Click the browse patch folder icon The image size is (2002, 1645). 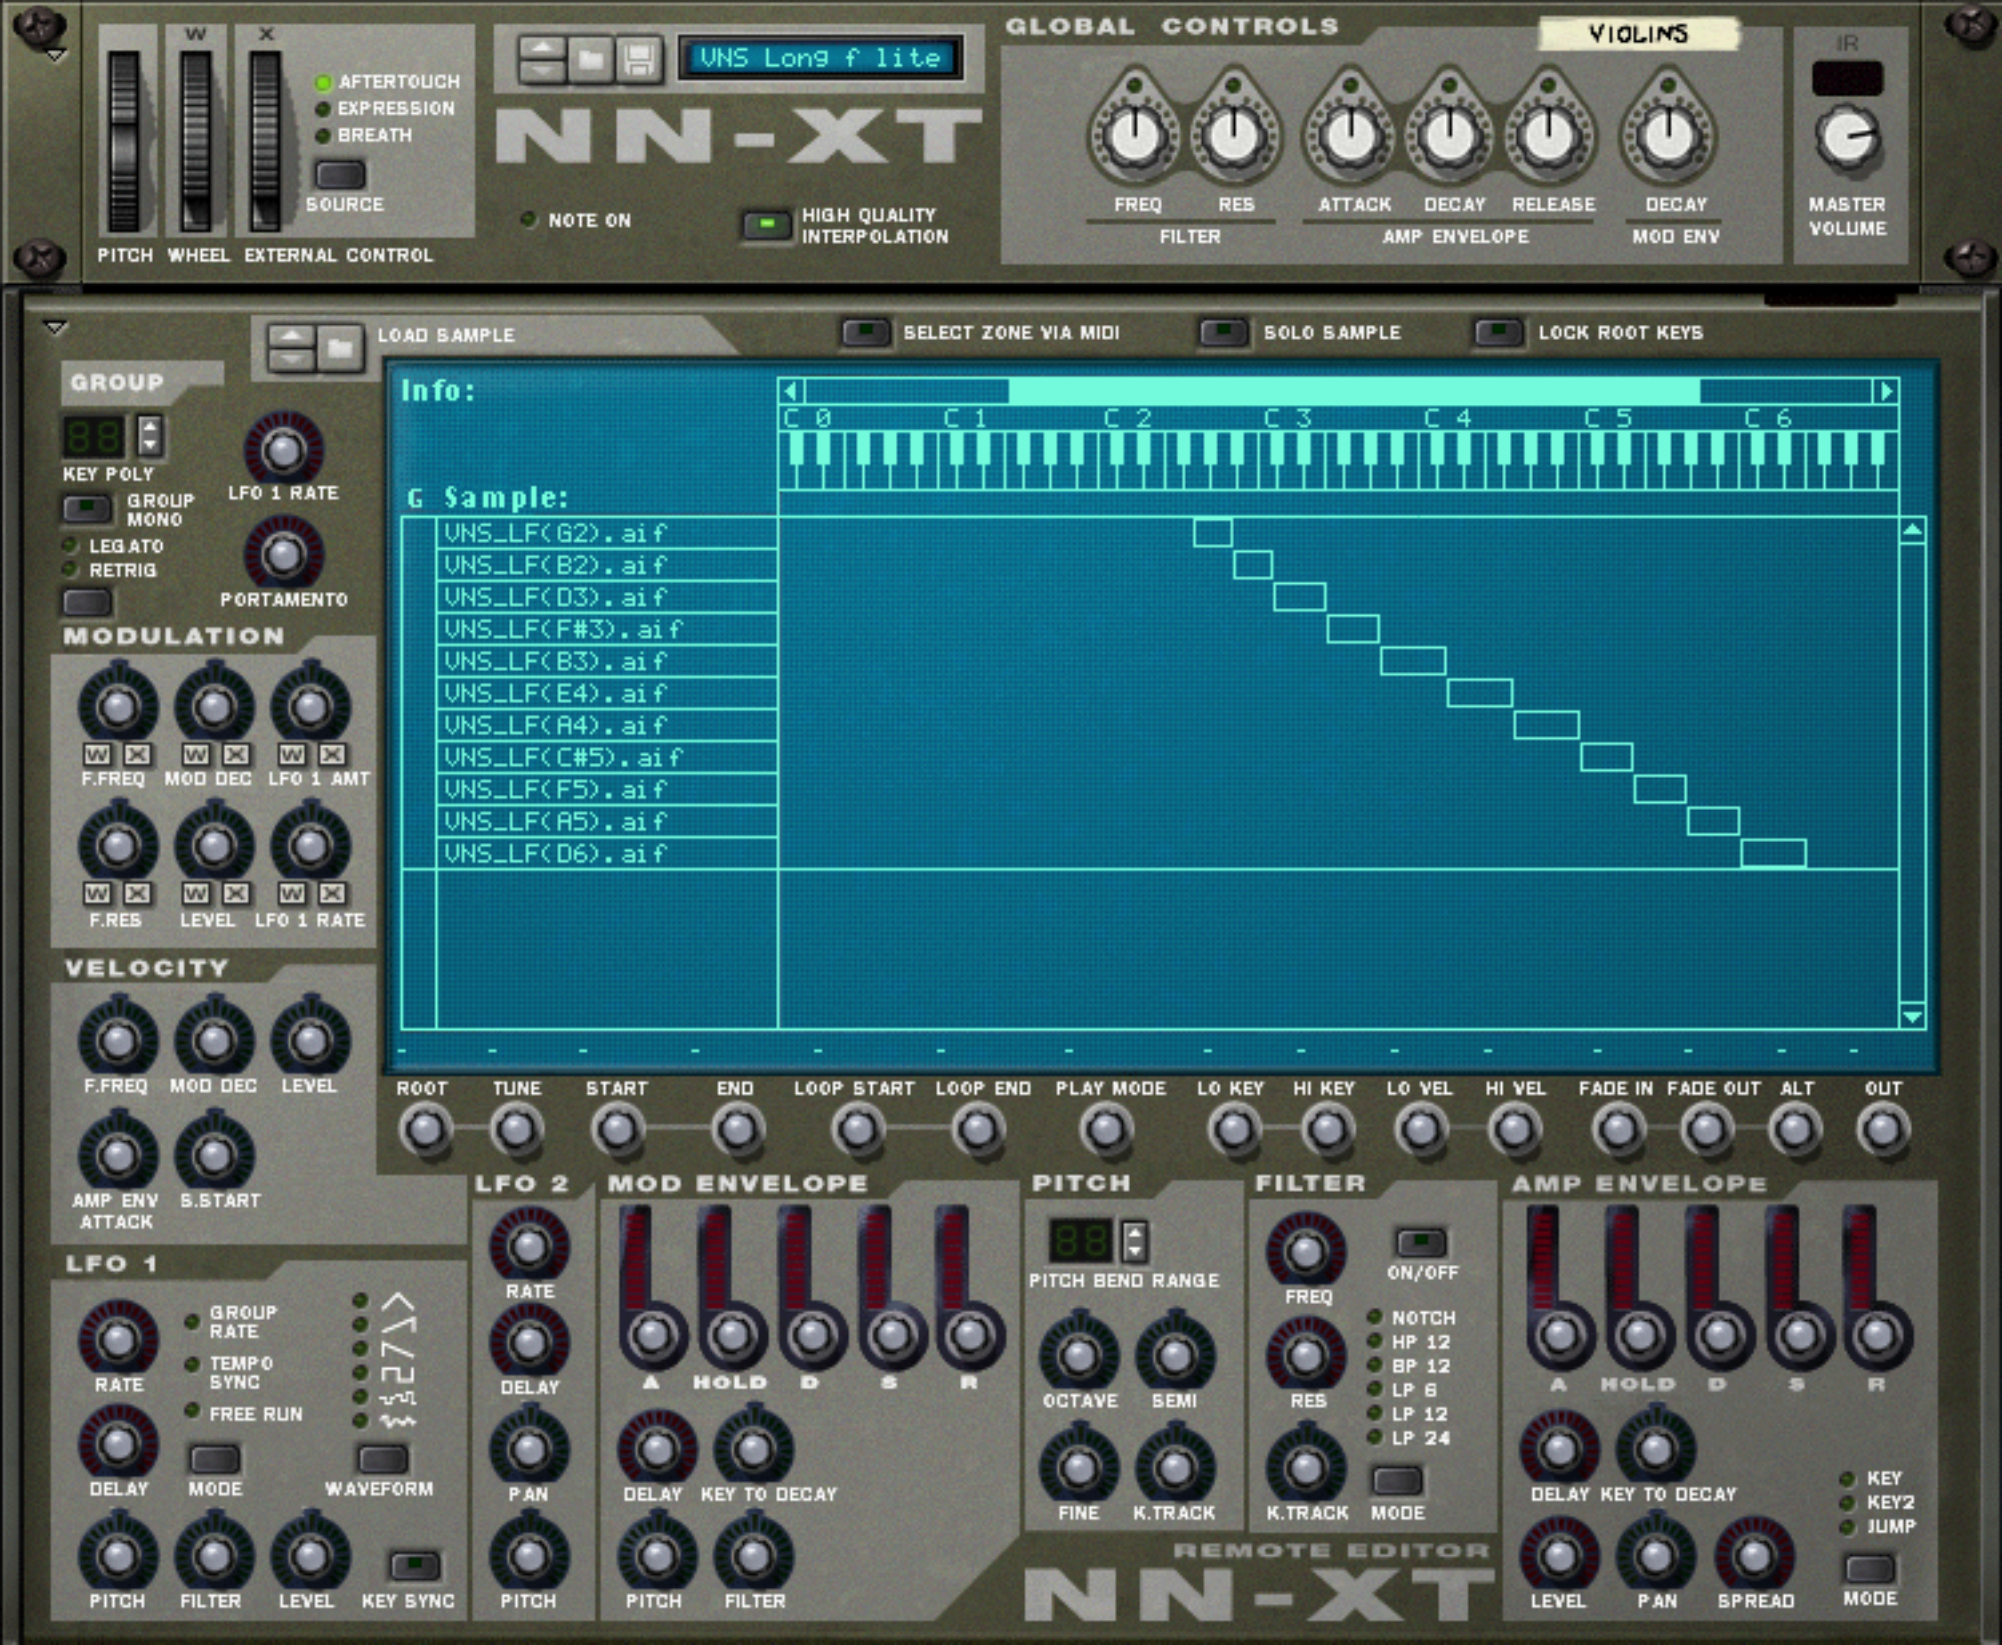[x=591, y=60]
